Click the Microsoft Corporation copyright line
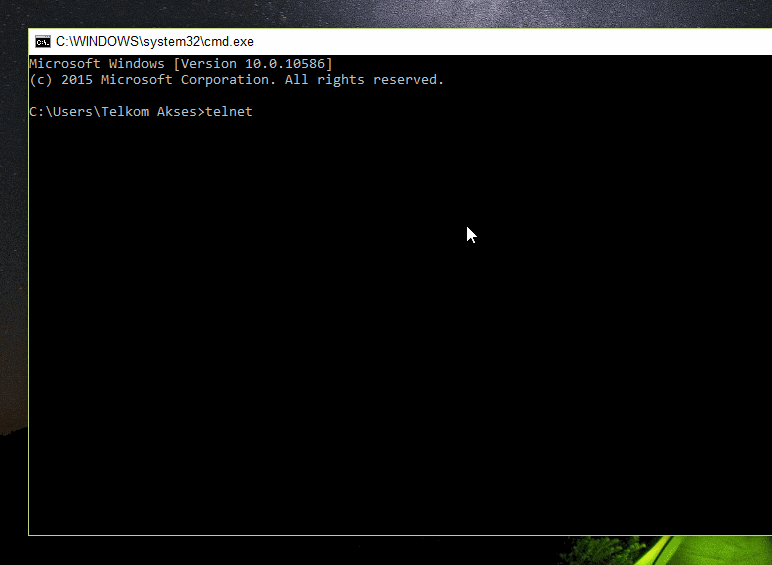This screenshot has width=772, height=565. pyautogui.click(x=236, y=80)
